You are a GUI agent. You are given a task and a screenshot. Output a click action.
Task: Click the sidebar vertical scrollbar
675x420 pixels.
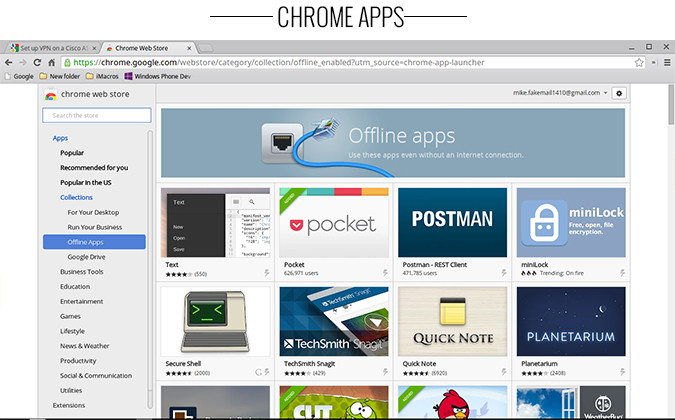(150, 250)
